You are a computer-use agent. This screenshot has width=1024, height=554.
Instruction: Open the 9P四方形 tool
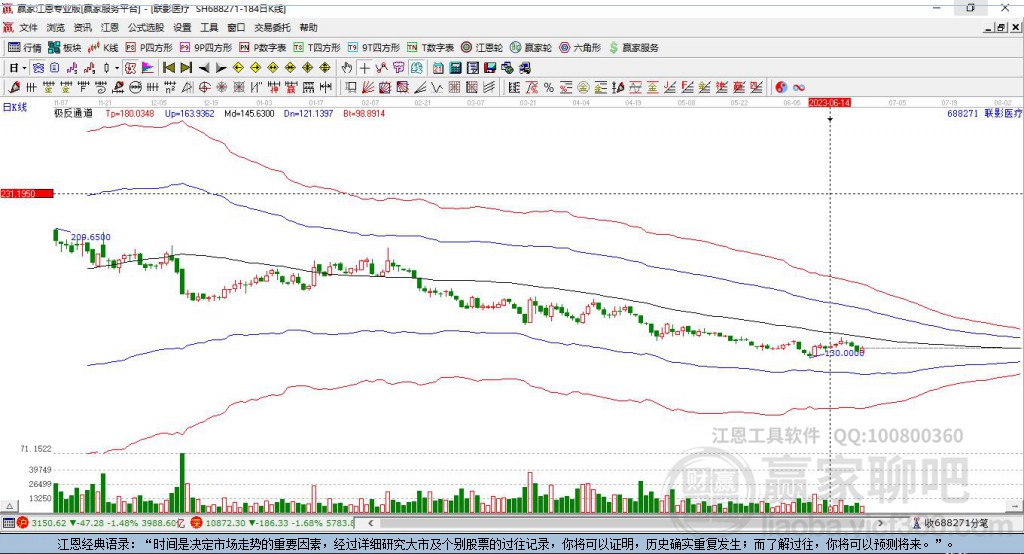pos(206,48)
